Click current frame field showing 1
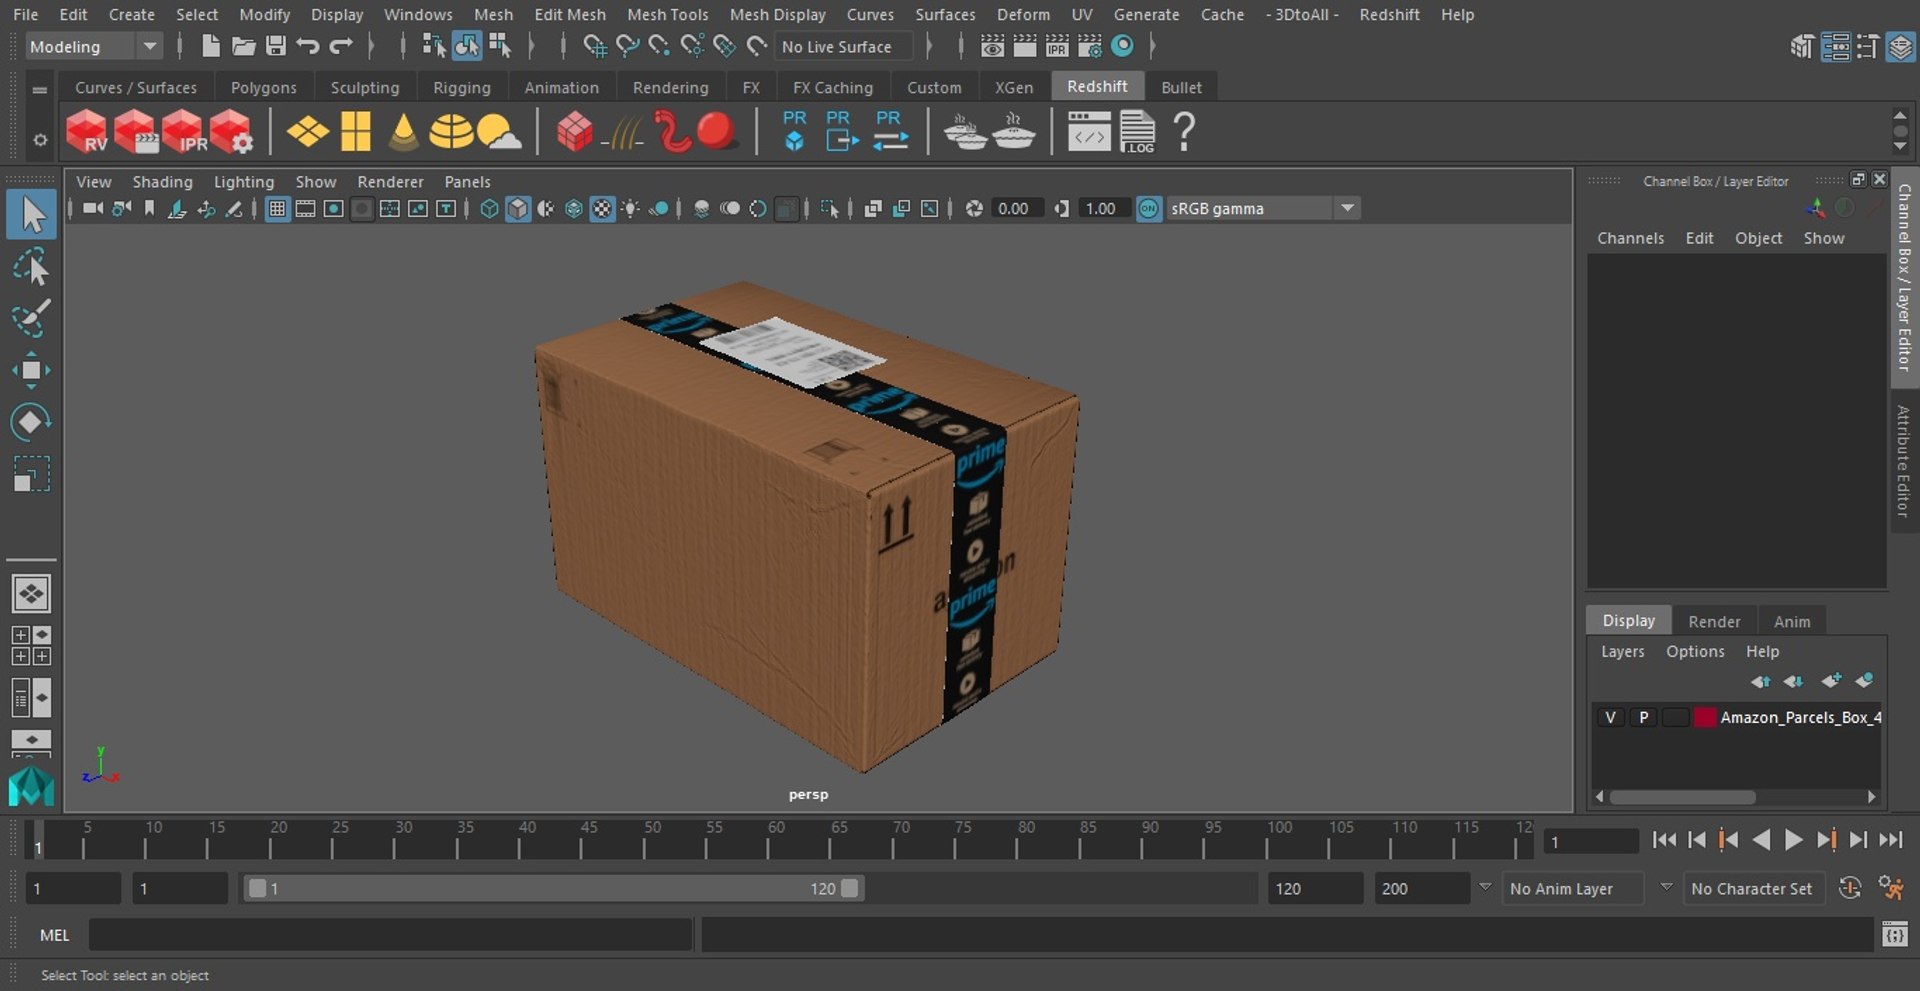The image size is (1920, 991). coord(1590,841)
